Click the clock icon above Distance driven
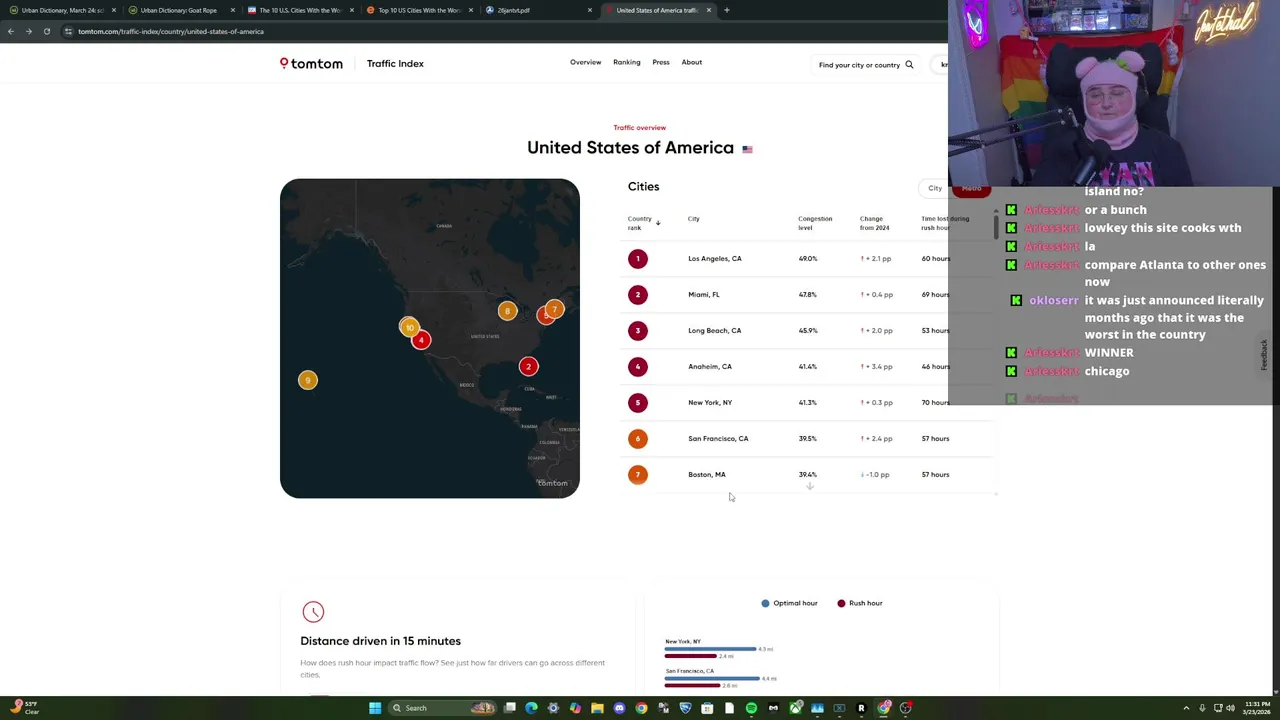The width and height of the screenshot is (1280, 720). tap(313, 612)
